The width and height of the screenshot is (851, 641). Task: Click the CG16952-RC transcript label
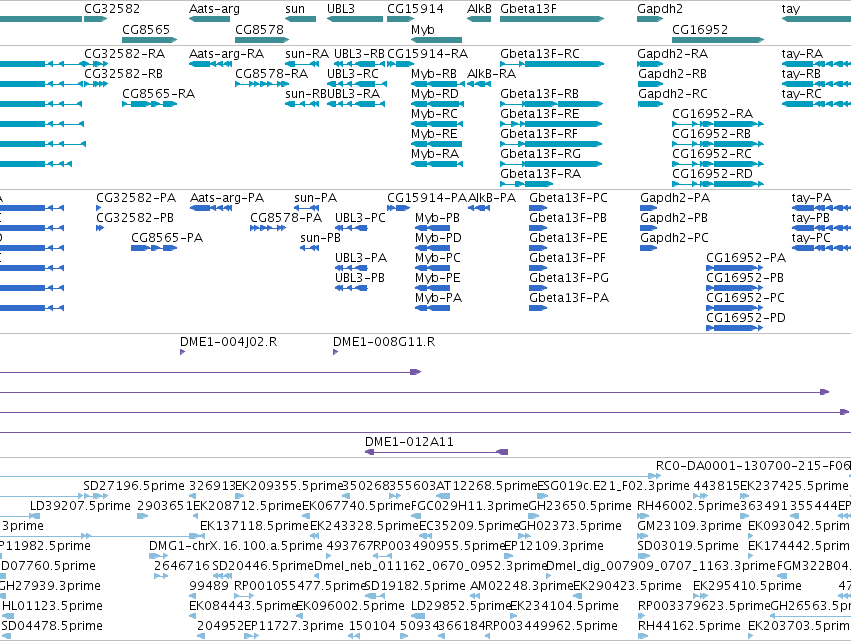click(712, 154)
